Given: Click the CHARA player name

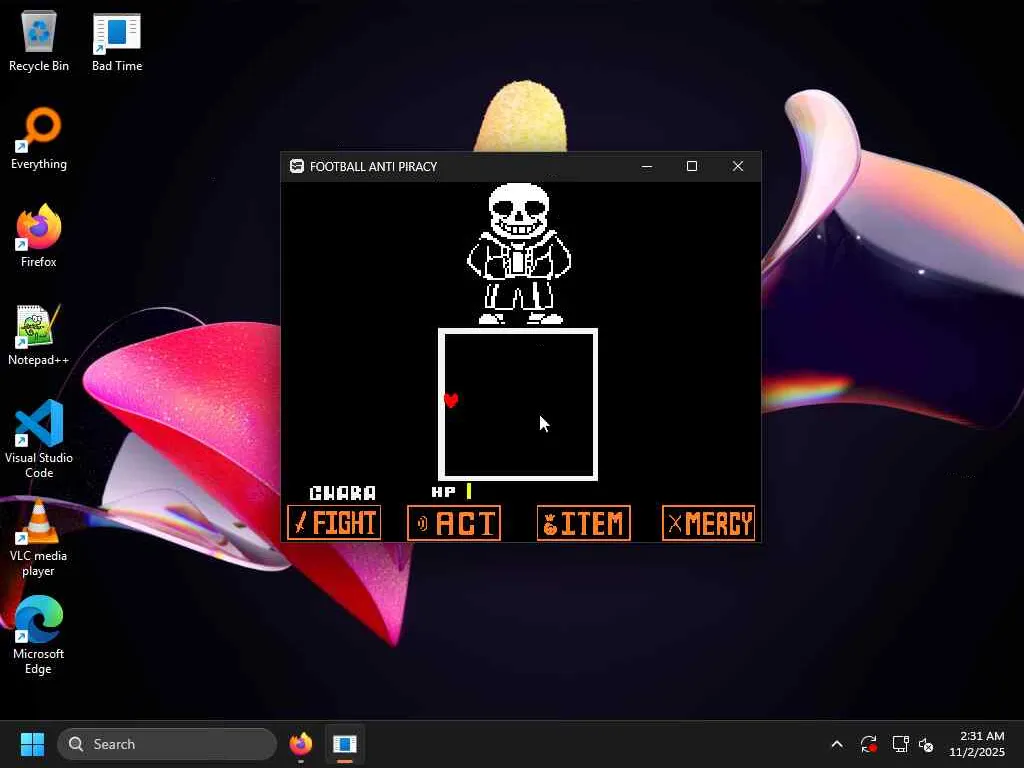Looking at the screenshot, I should tap(342, 492).
